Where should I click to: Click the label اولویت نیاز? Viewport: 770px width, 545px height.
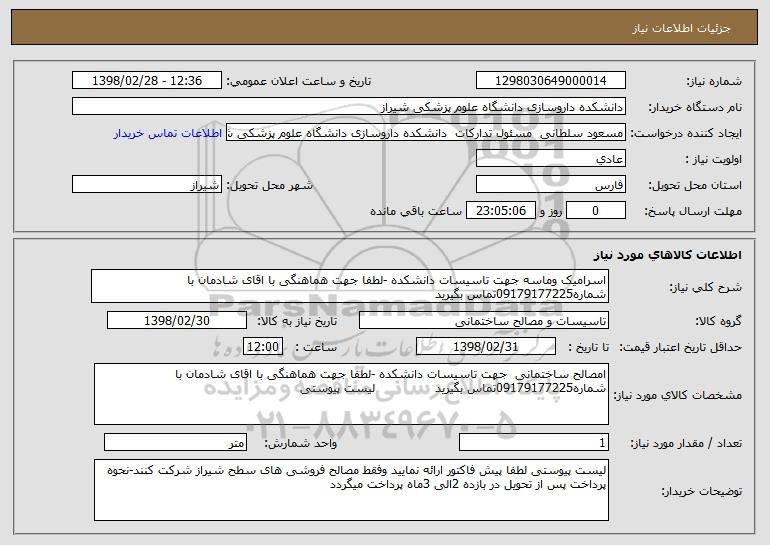point(714,159)
